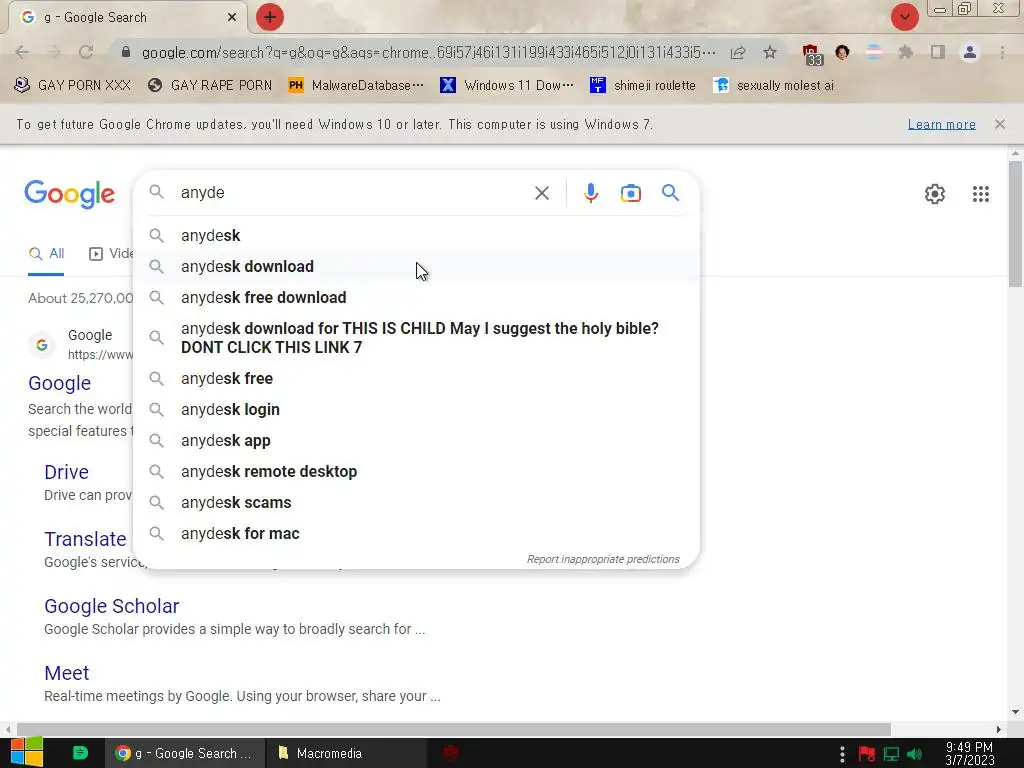Go forward with the forward arrow
The height and width of the screenshot is (768, 1024).
click(x=54, y=52)
